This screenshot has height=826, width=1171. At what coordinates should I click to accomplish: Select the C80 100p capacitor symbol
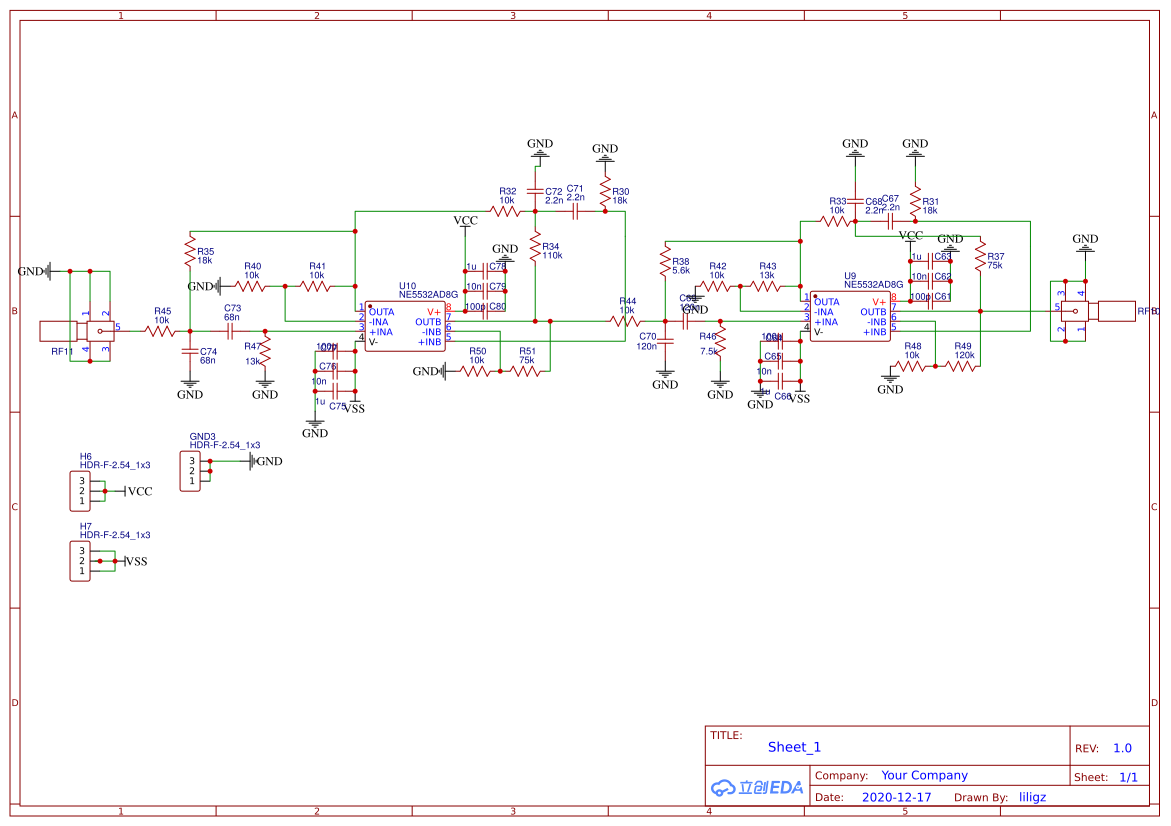(485, 311)
